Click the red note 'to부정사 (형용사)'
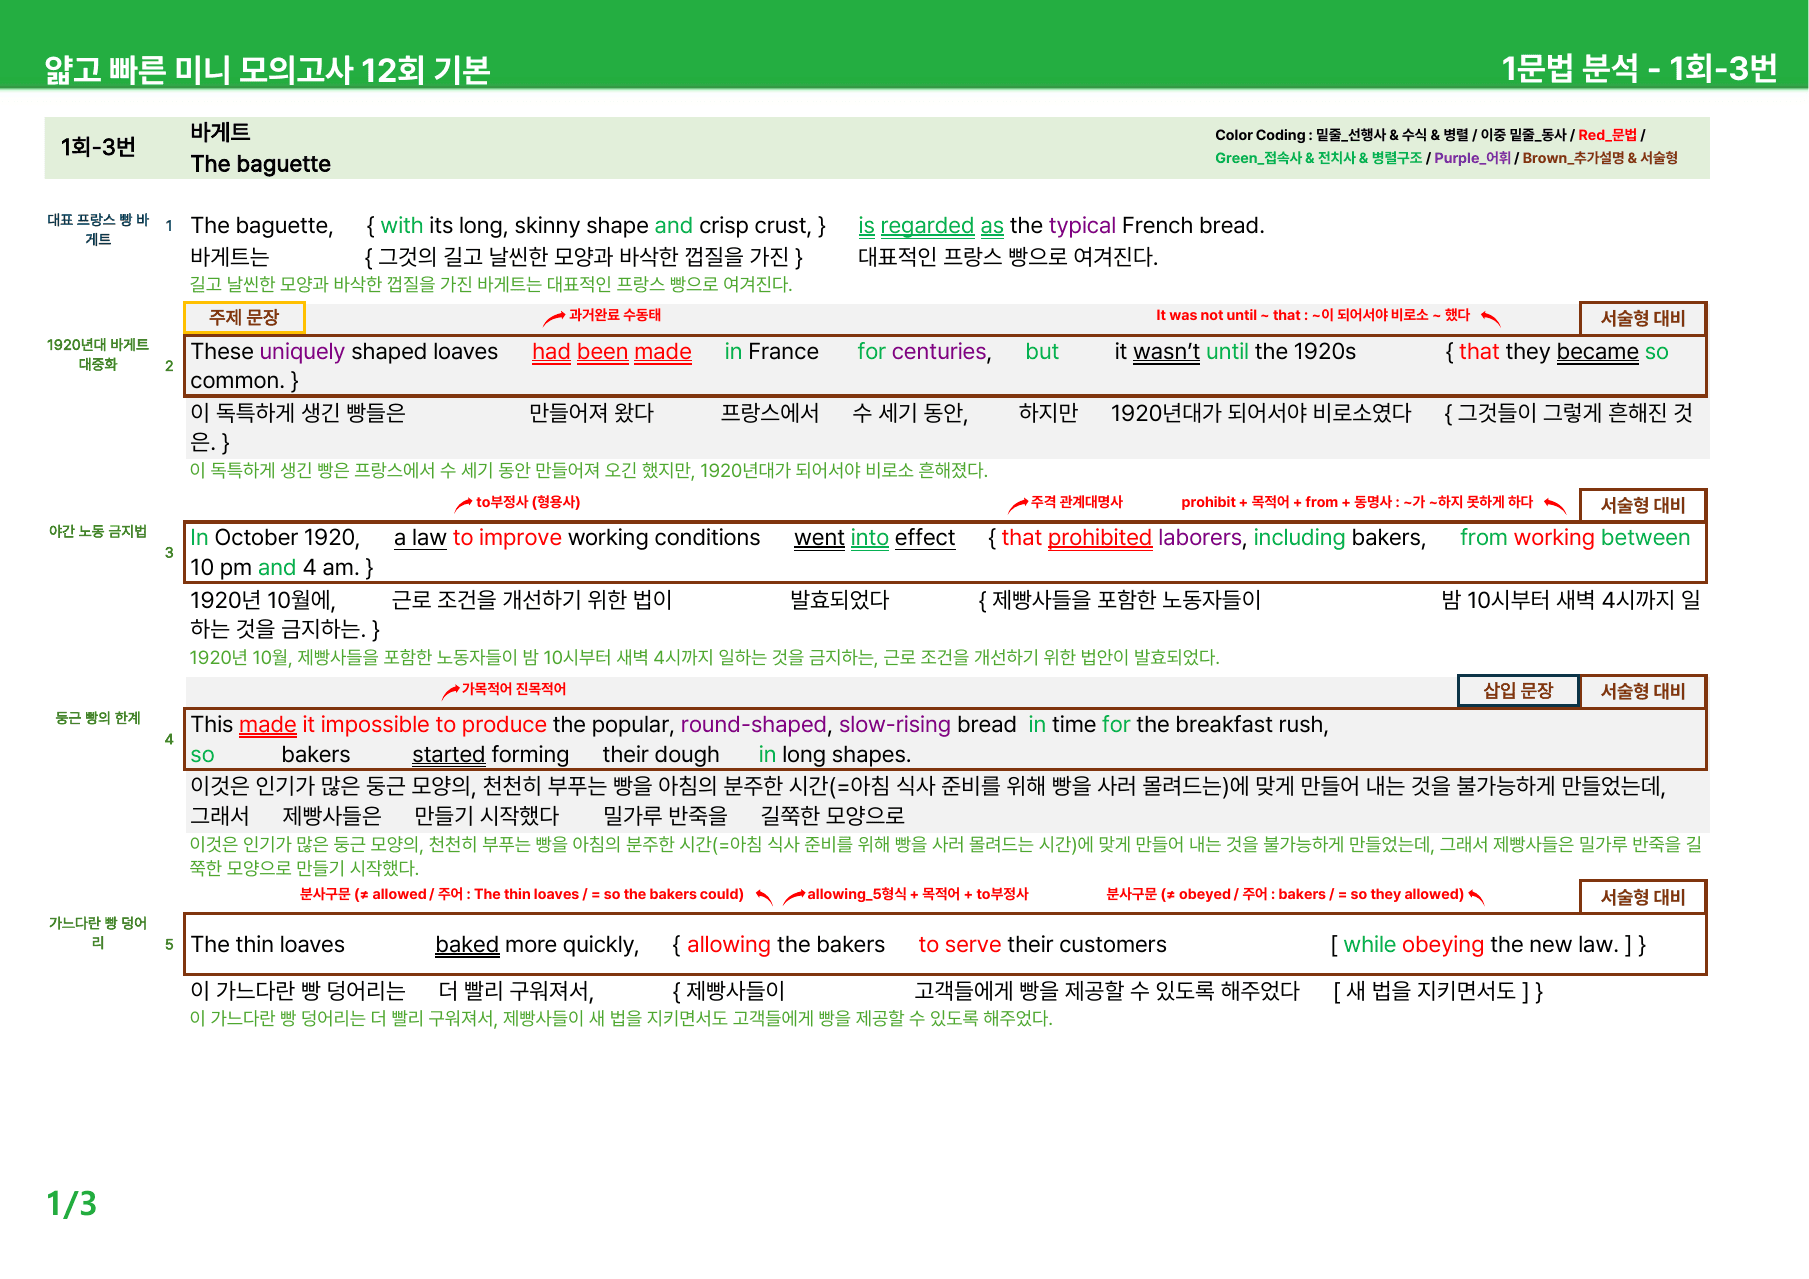The image size is (1809, 1279). point(528,502)
